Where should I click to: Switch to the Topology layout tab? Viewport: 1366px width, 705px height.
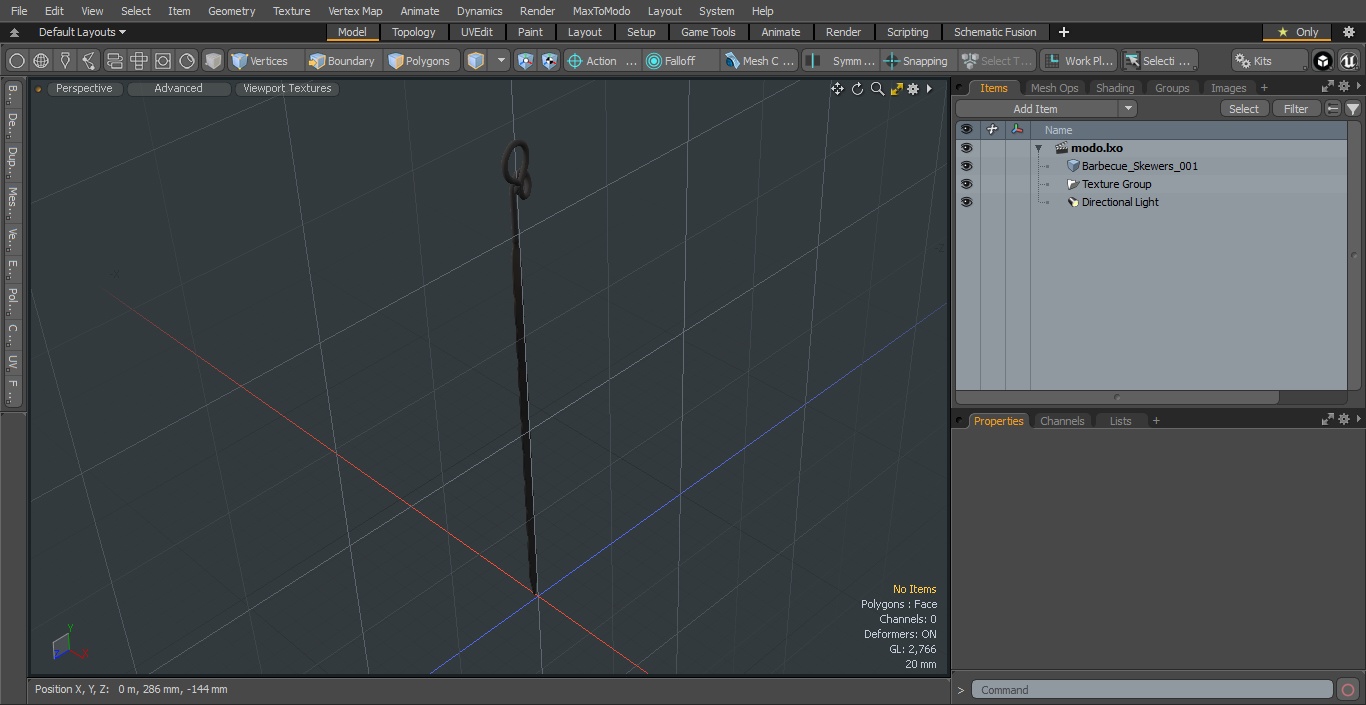pos(413,32)
